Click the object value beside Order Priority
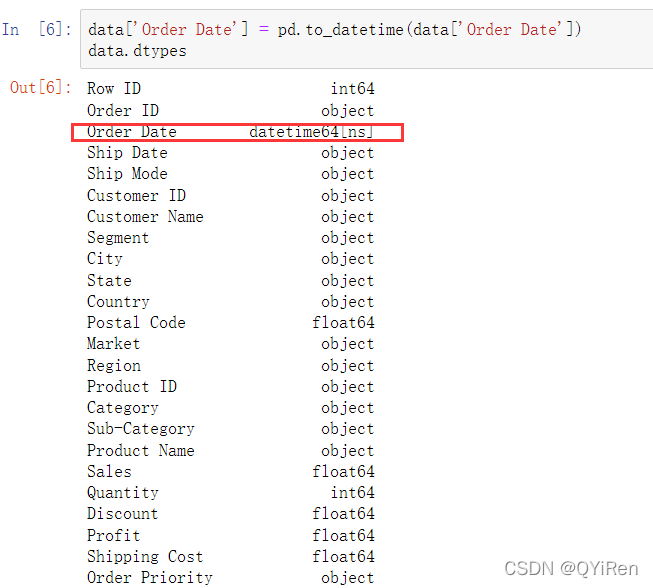 tap(347, 578)
